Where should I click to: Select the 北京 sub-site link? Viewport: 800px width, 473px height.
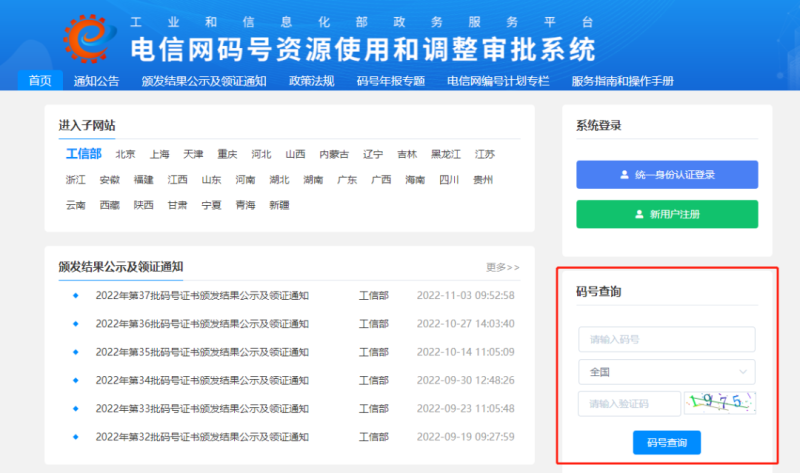tap(125, 154)
